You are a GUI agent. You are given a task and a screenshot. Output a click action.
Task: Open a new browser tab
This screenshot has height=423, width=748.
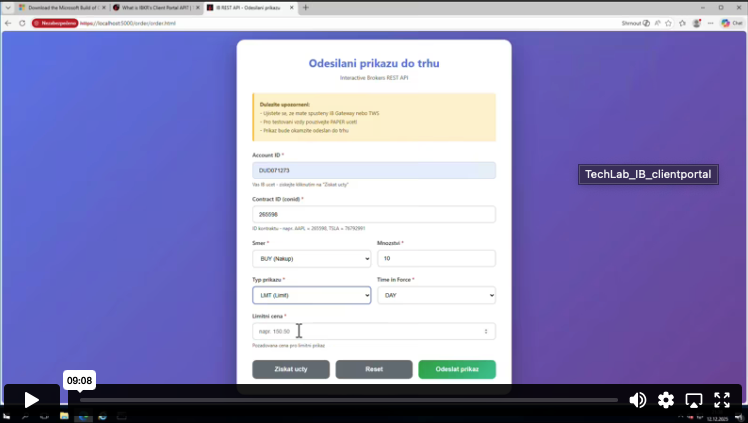306,8
